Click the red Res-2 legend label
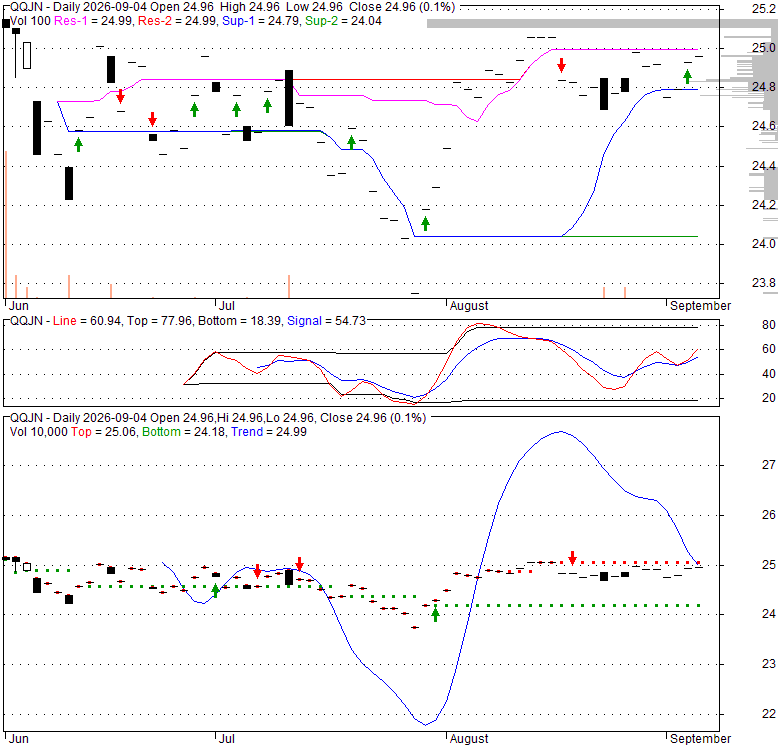 155,21
